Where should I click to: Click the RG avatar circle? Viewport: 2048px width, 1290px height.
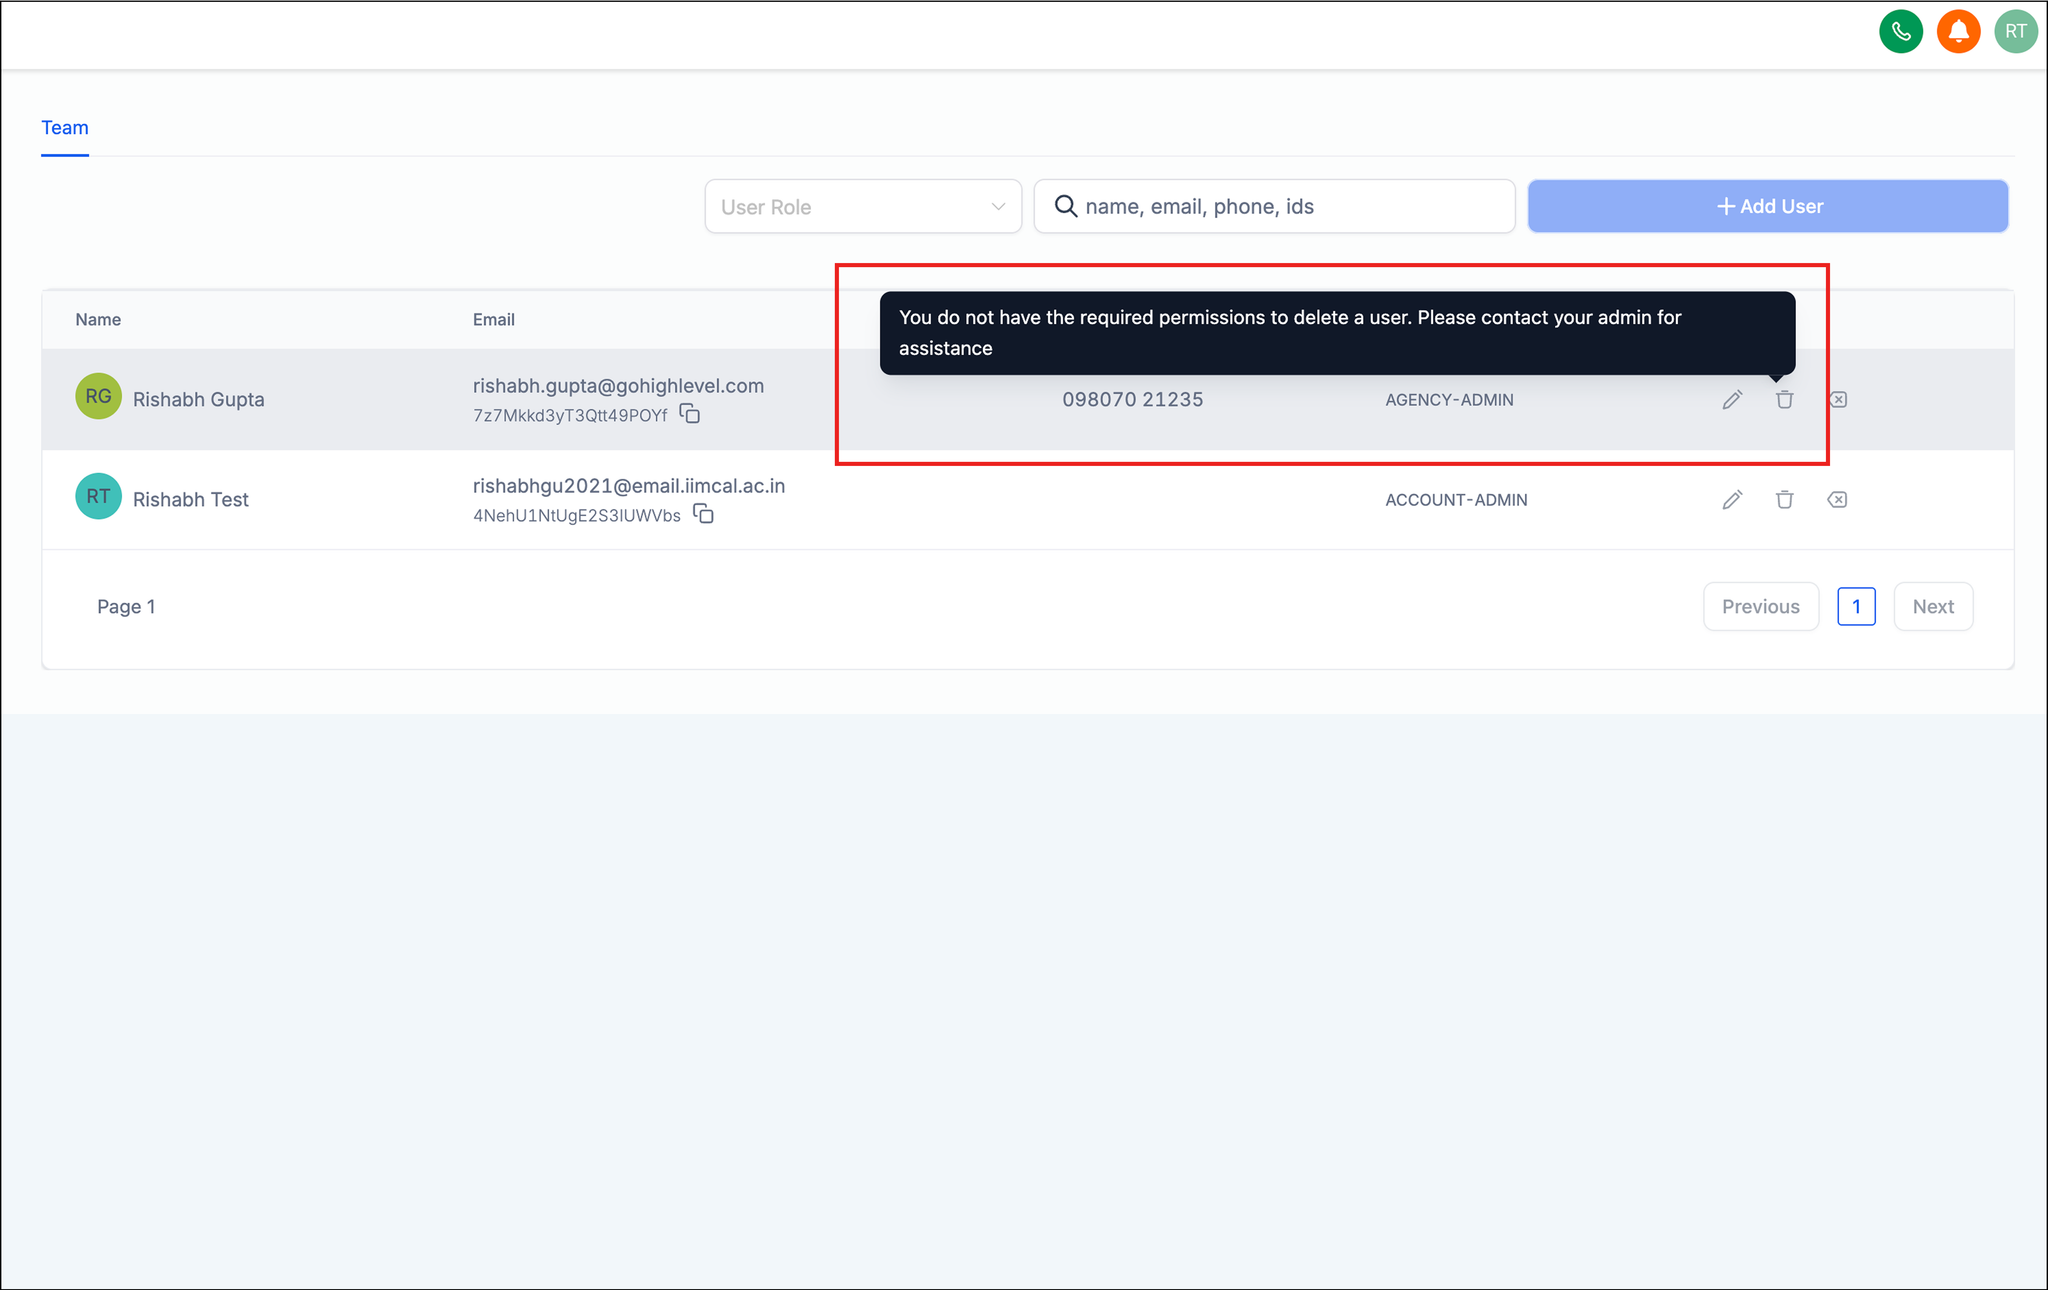pos(98,397)
